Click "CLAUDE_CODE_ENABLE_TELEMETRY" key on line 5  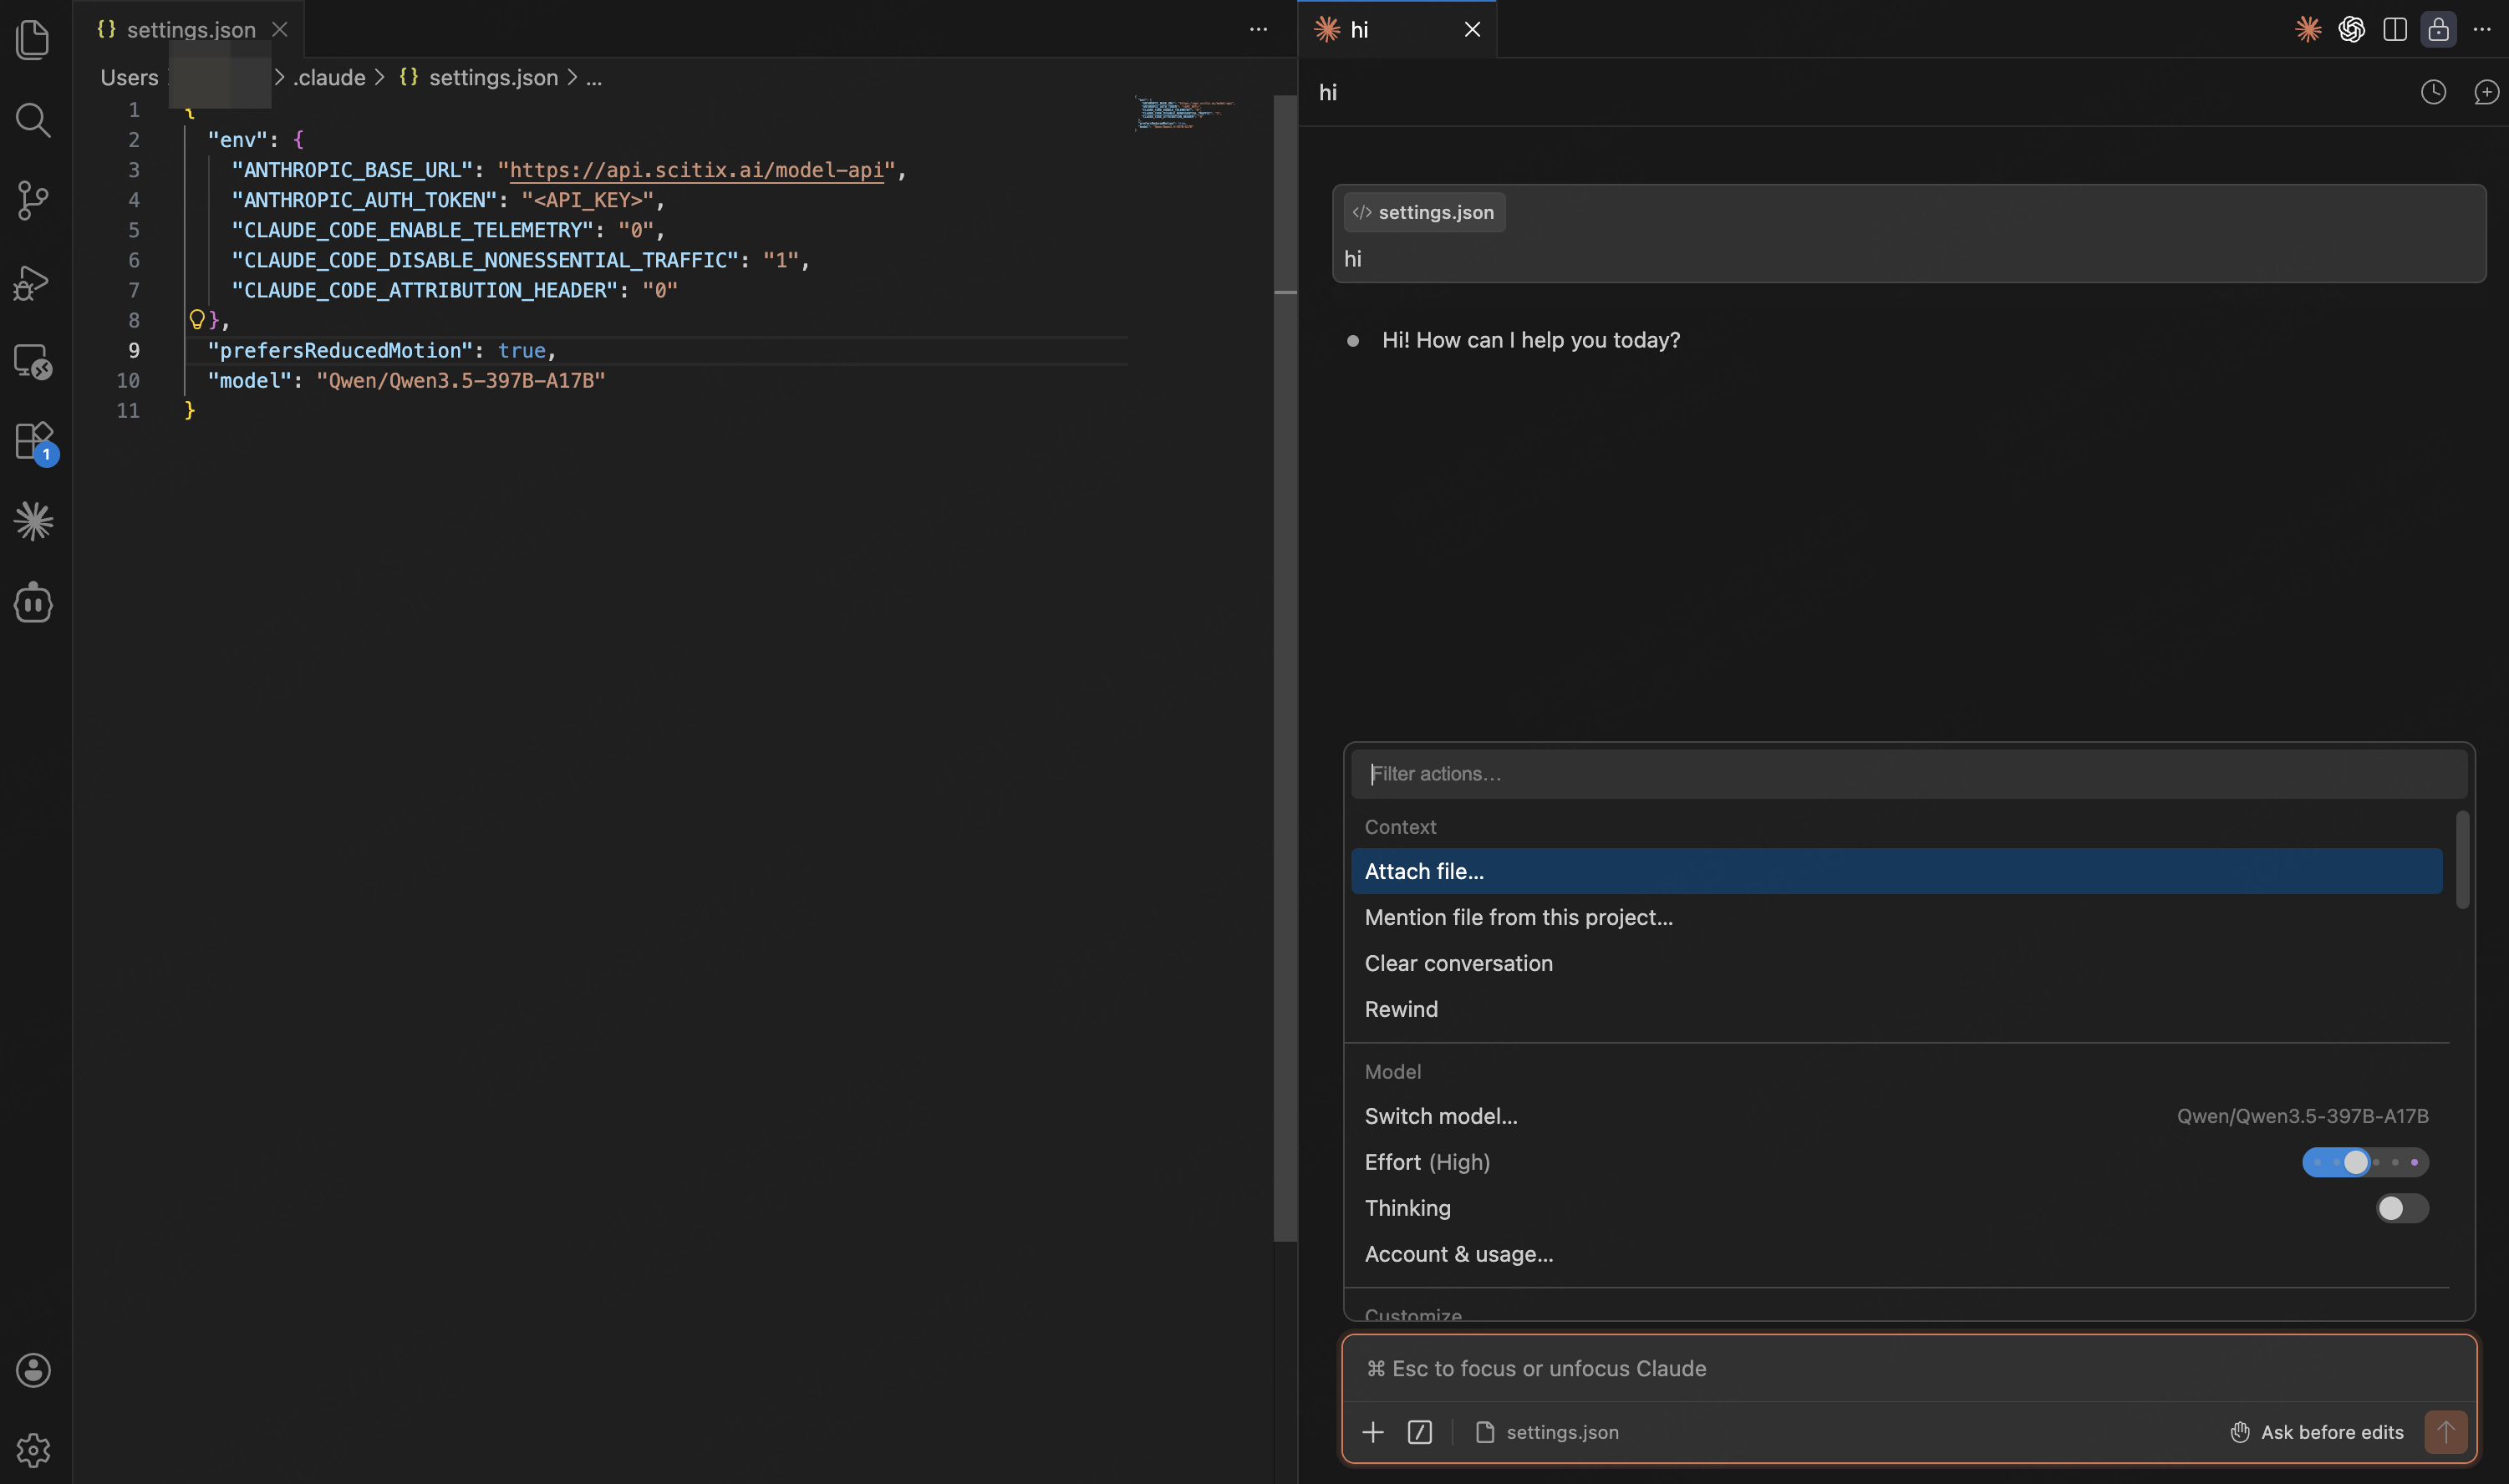412,230
